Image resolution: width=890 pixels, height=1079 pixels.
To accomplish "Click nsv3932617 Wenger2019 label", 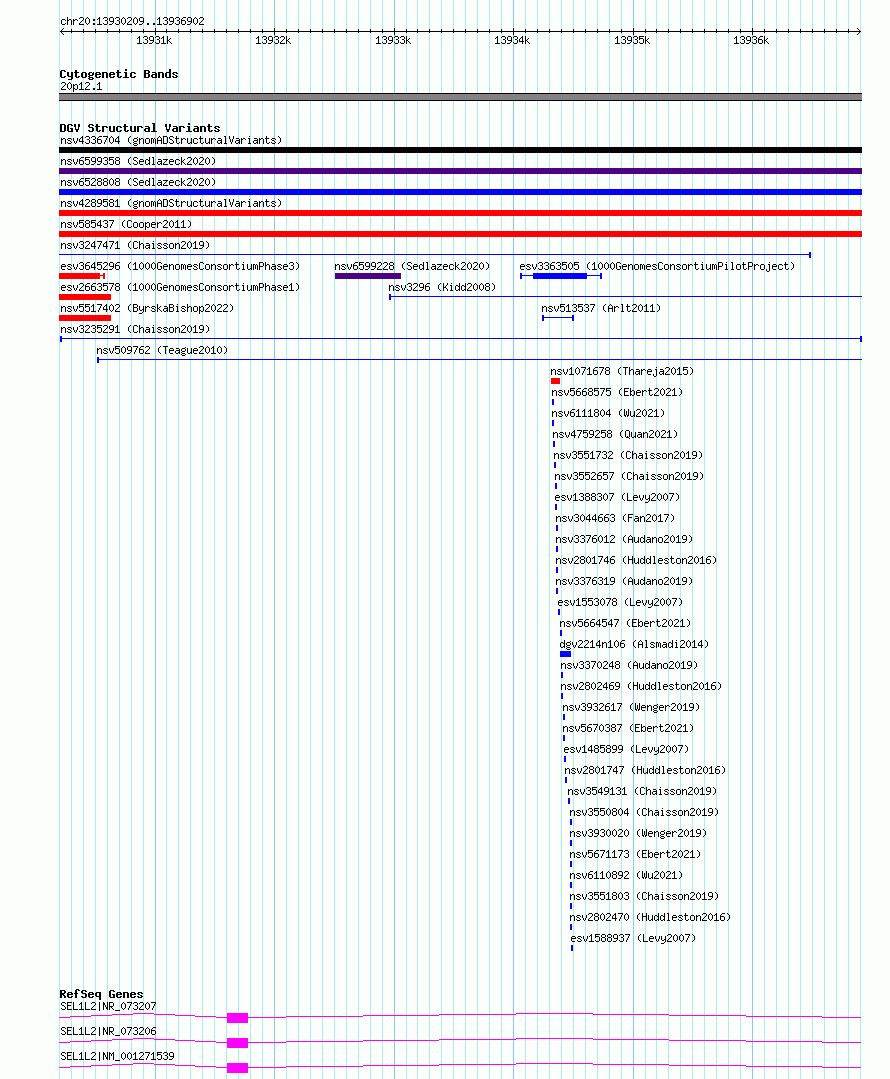I will [631, 707].
